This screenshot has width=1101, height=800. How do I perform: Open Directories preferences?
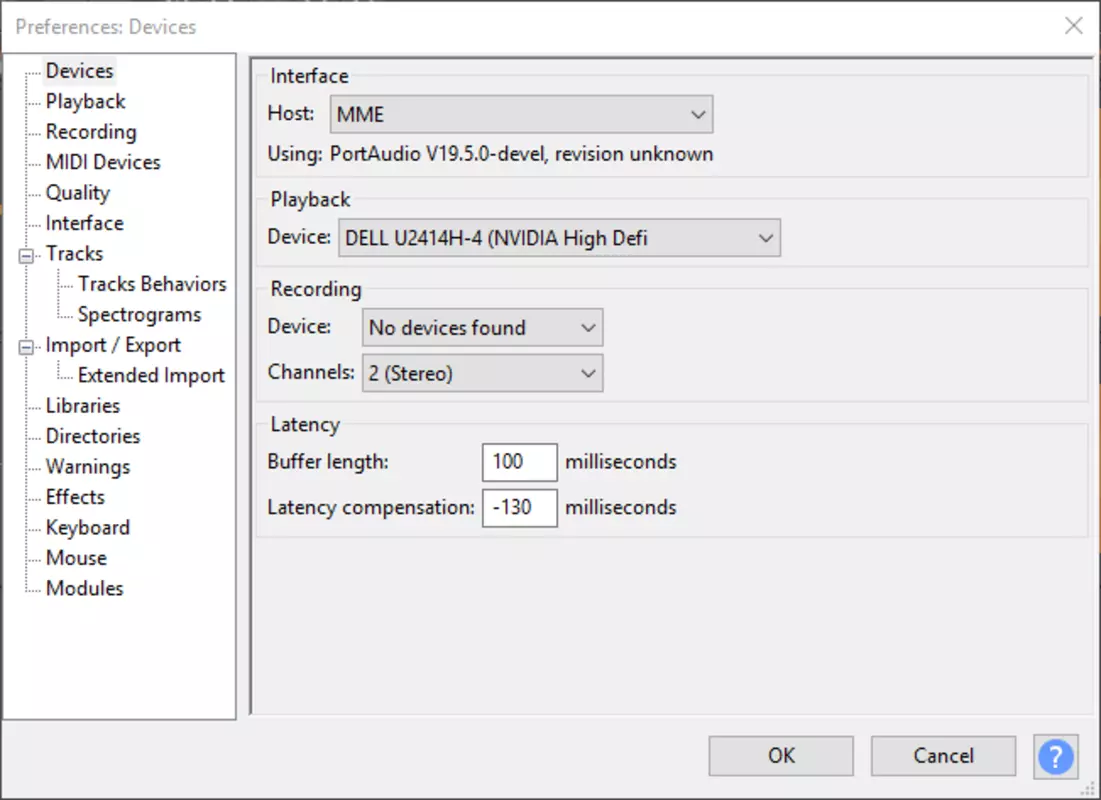93,436
